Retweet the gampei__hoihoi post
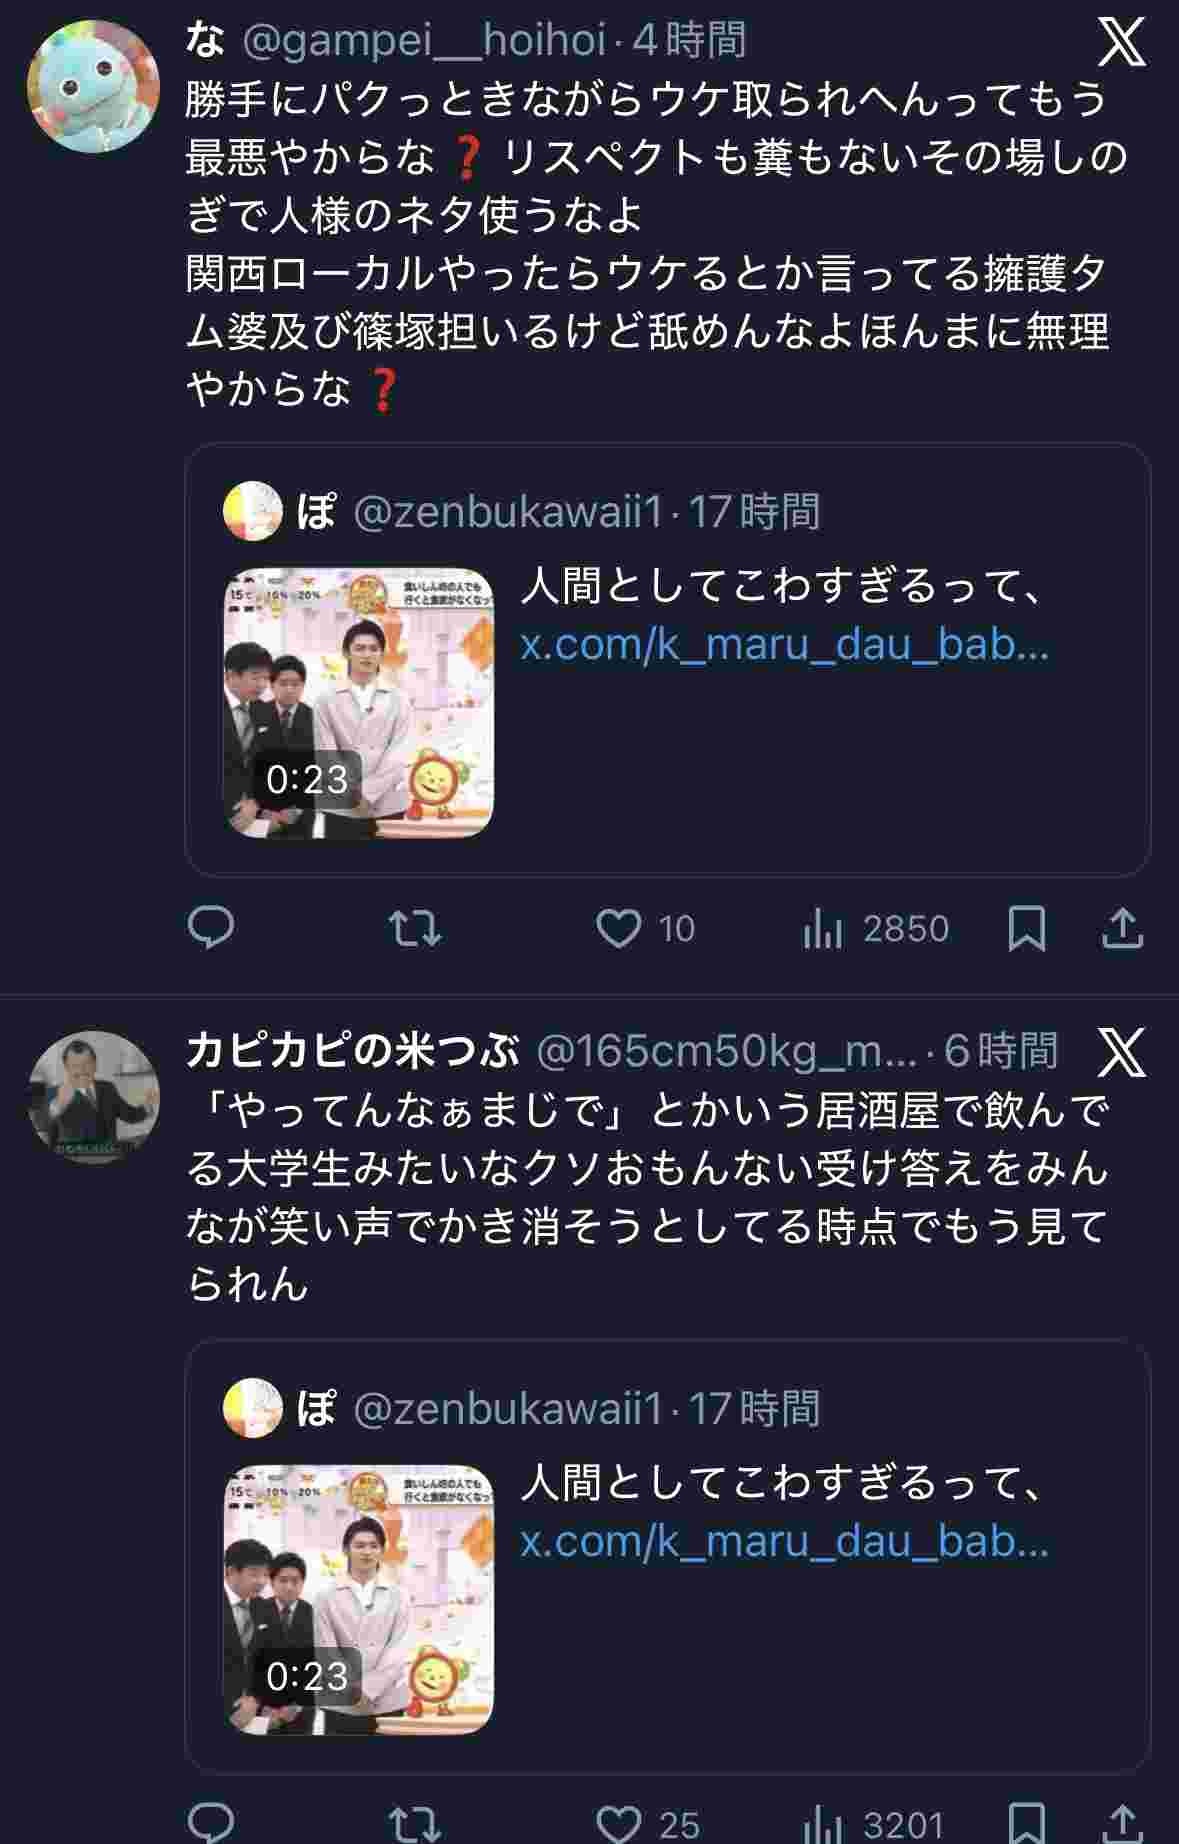 click(414, 928)
